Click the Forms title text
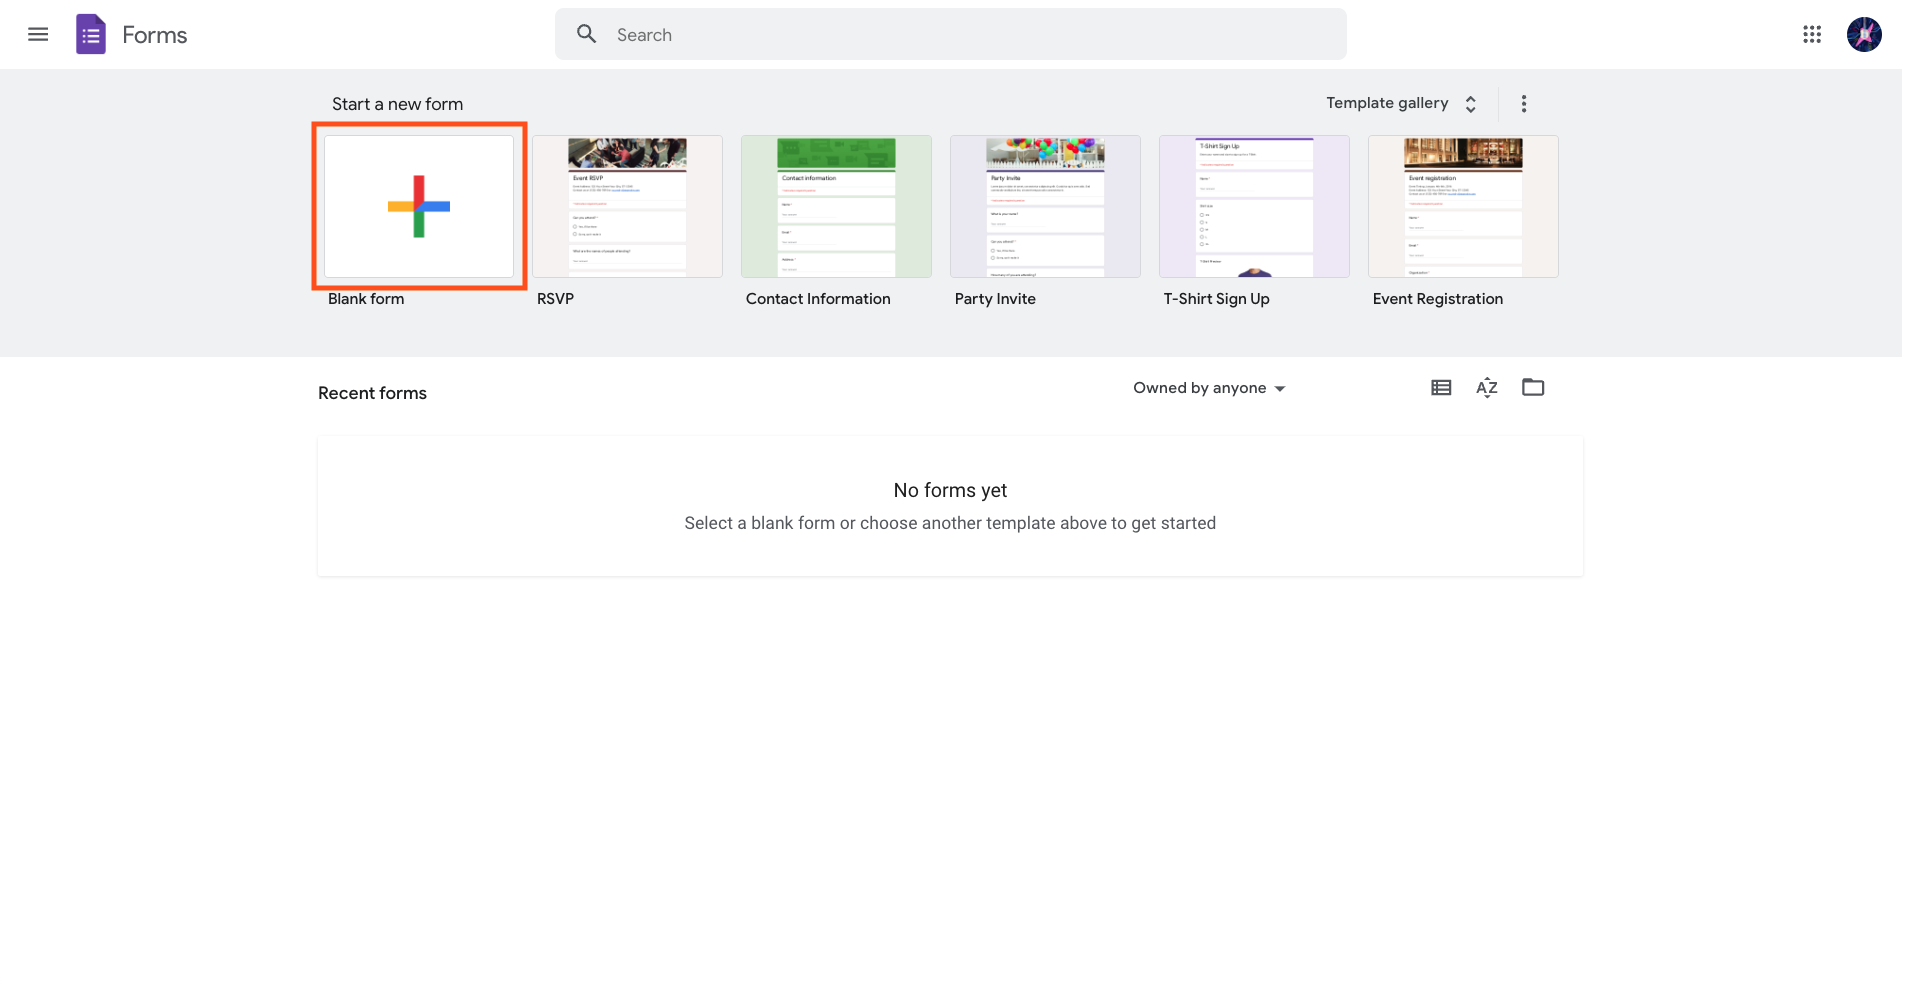This screenshot has width=1917, height=984. coord(155,35)
